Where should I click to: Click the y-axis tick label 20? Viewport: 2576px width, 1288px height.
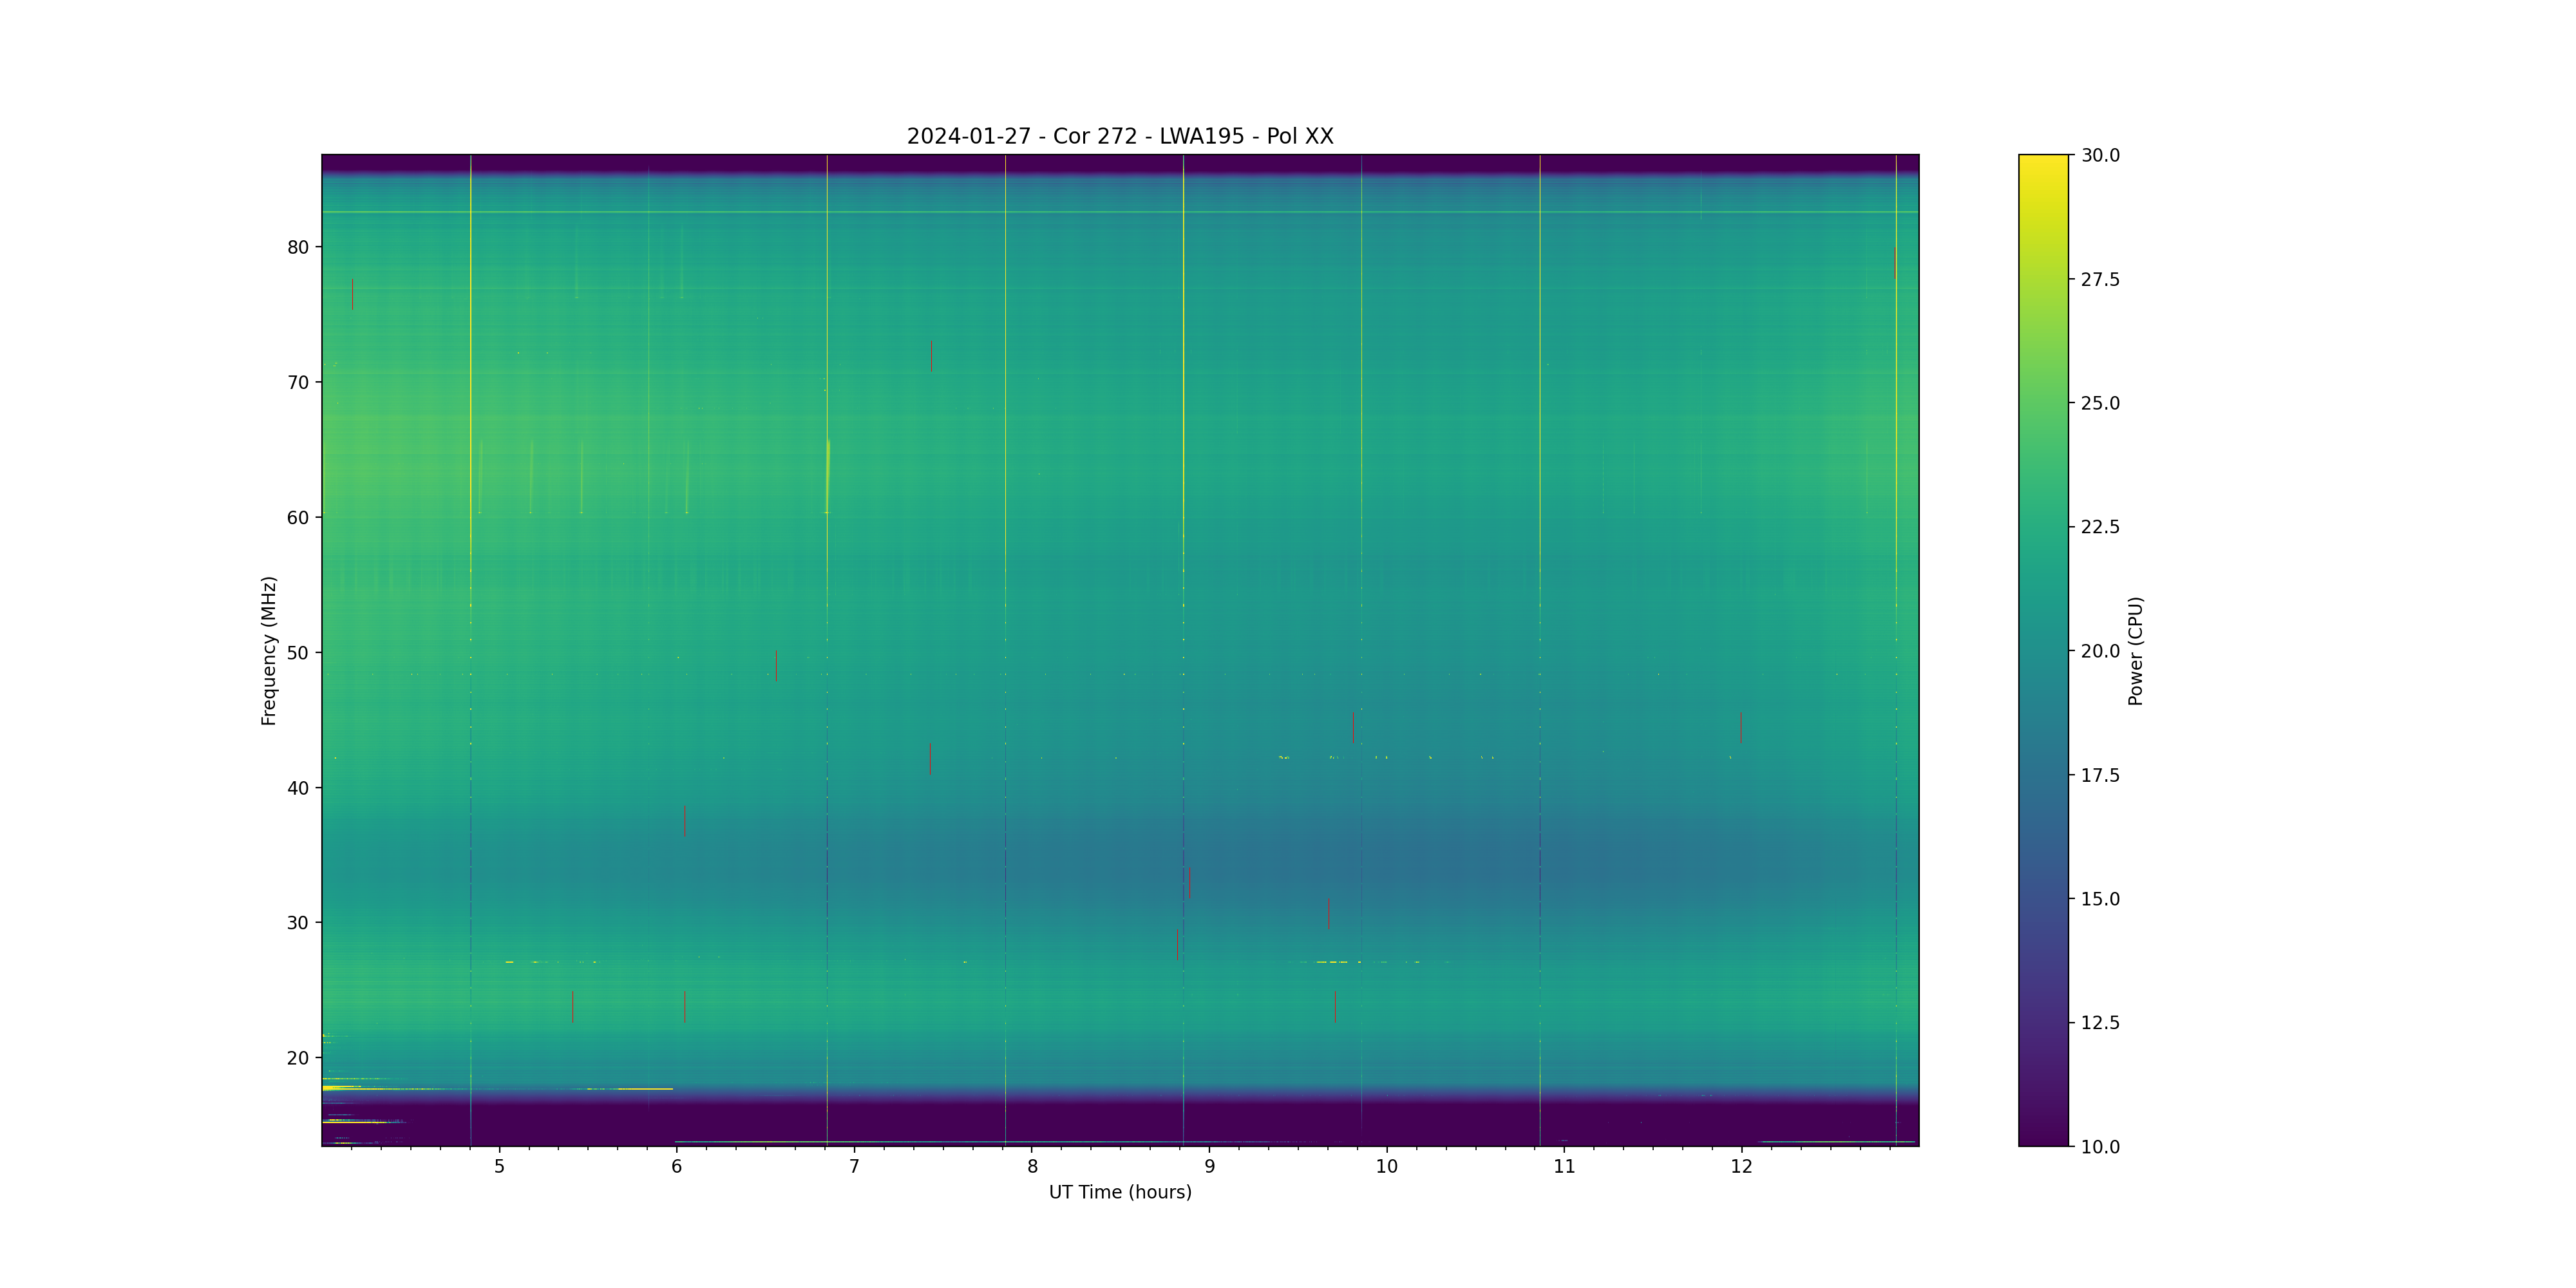[x=298, y=1058]
